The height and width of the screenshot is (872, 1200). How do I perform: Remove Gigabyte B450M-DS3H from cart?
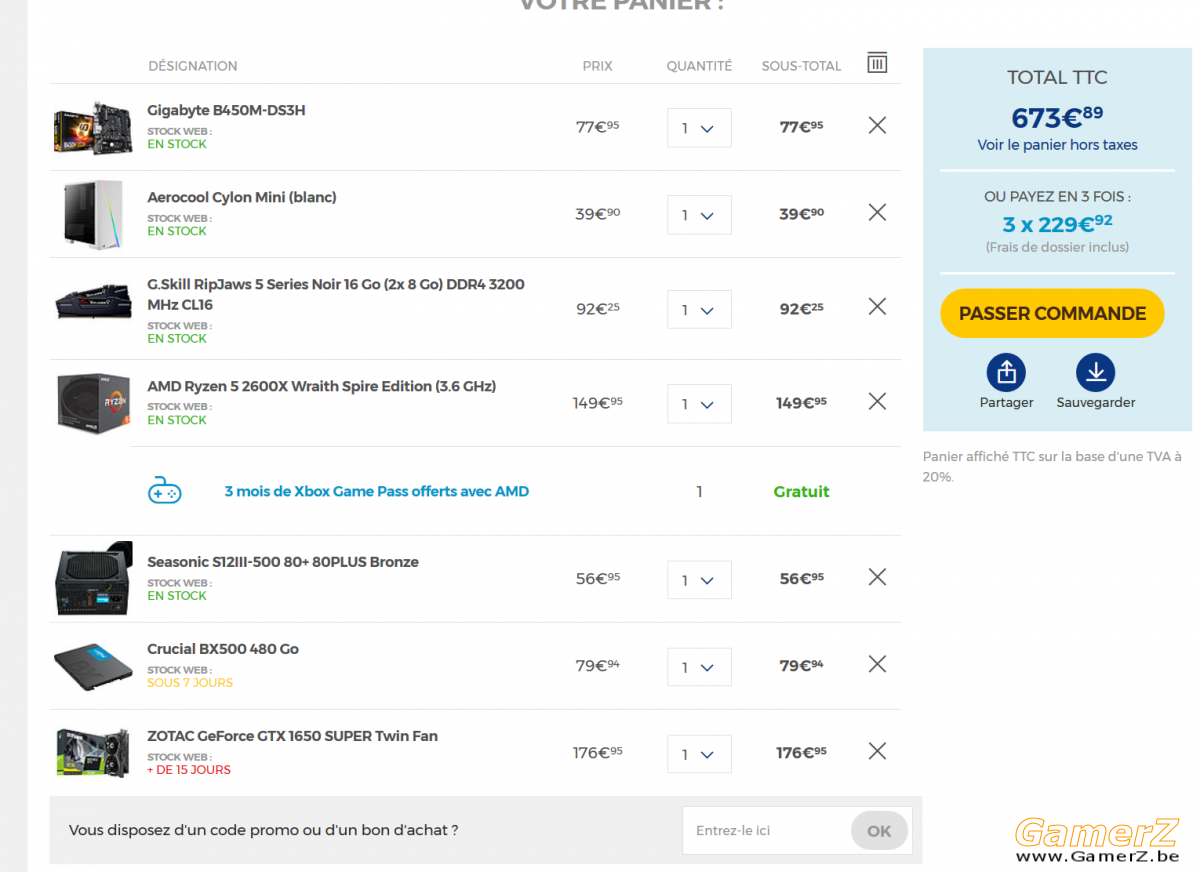(x=877, y=125)
